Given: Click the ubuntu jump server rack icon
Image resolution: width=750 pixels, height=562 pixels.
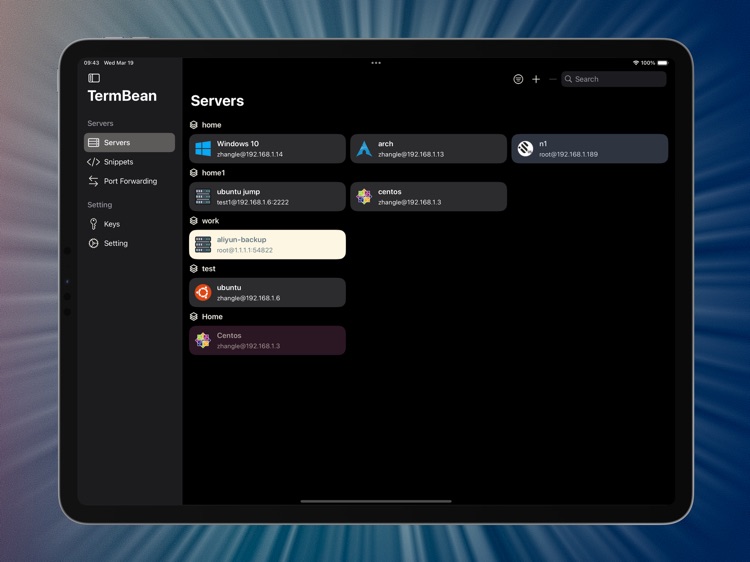Looking at the screenshot, I should 203,197.
